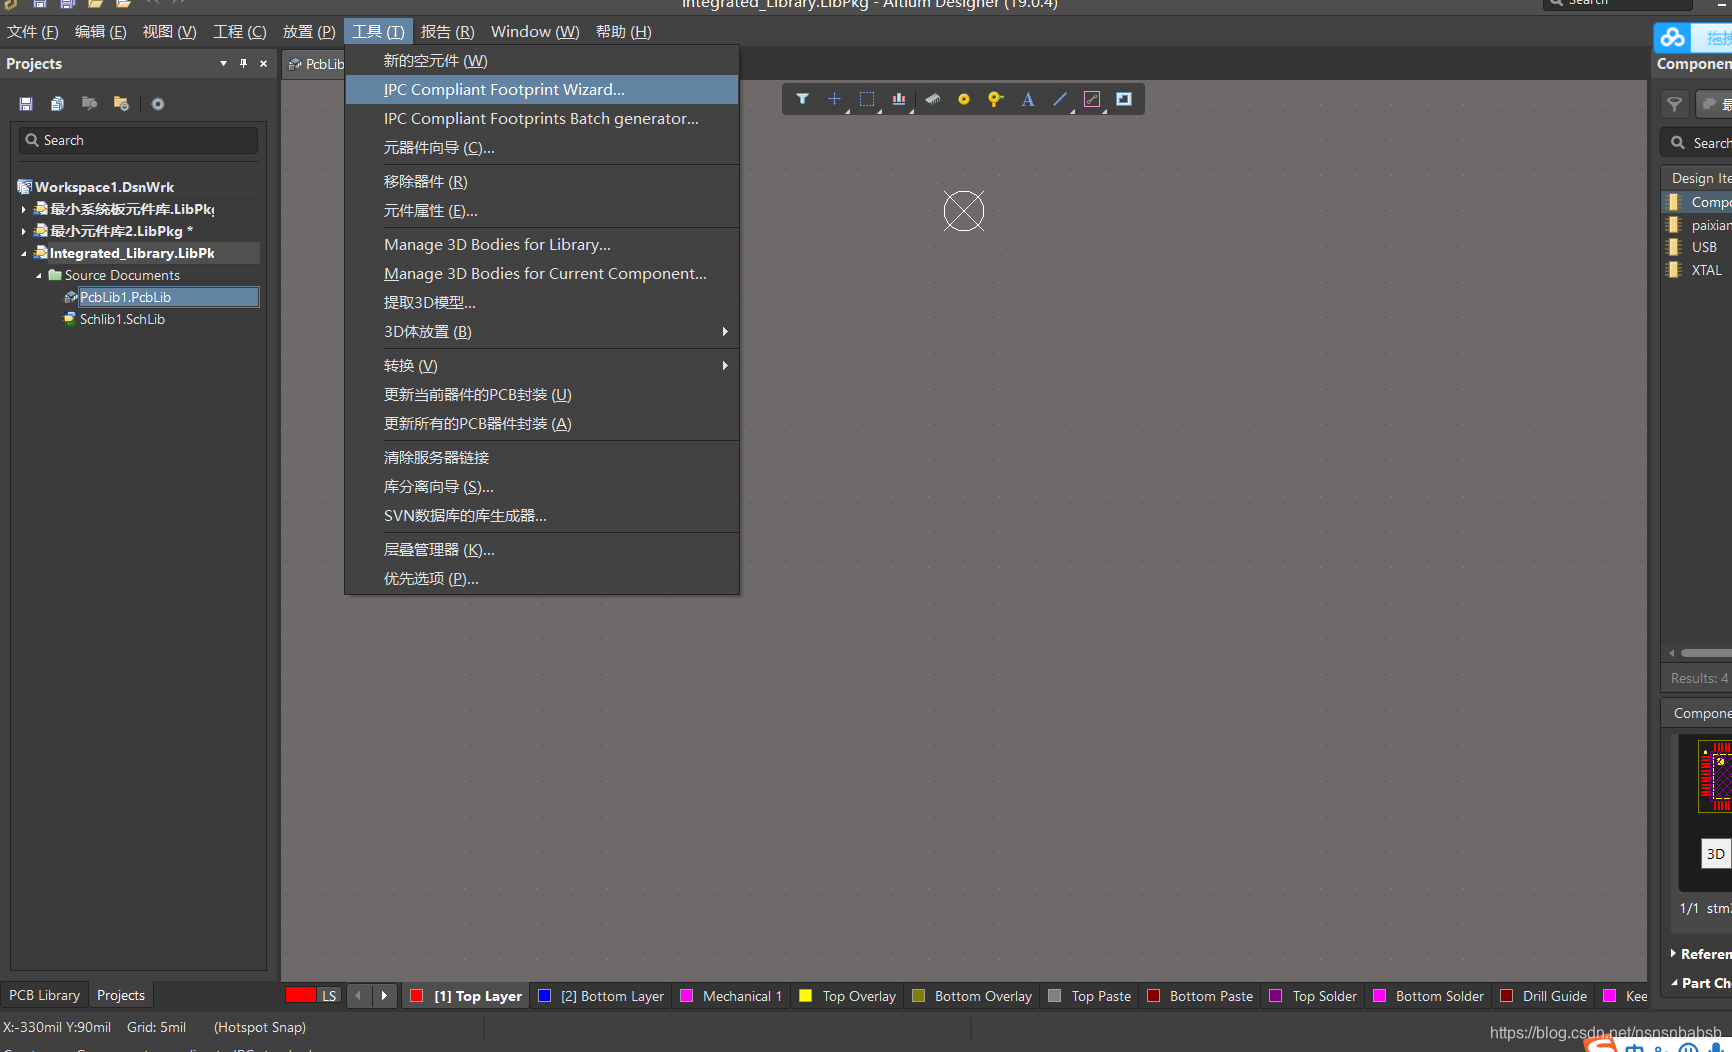1732x1052 pixels.
Task: Click the USB component library icon
Action: (x=1674, y=247)
